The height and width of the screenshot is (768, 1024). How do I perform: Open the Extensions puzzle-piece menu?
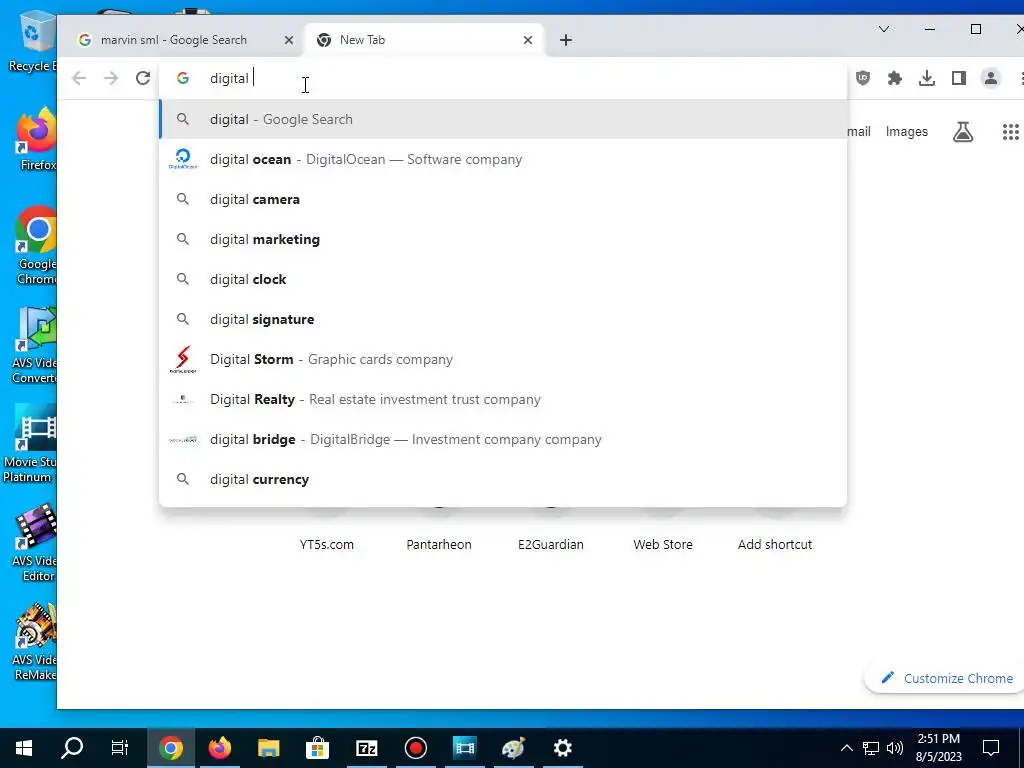point(895,78)
